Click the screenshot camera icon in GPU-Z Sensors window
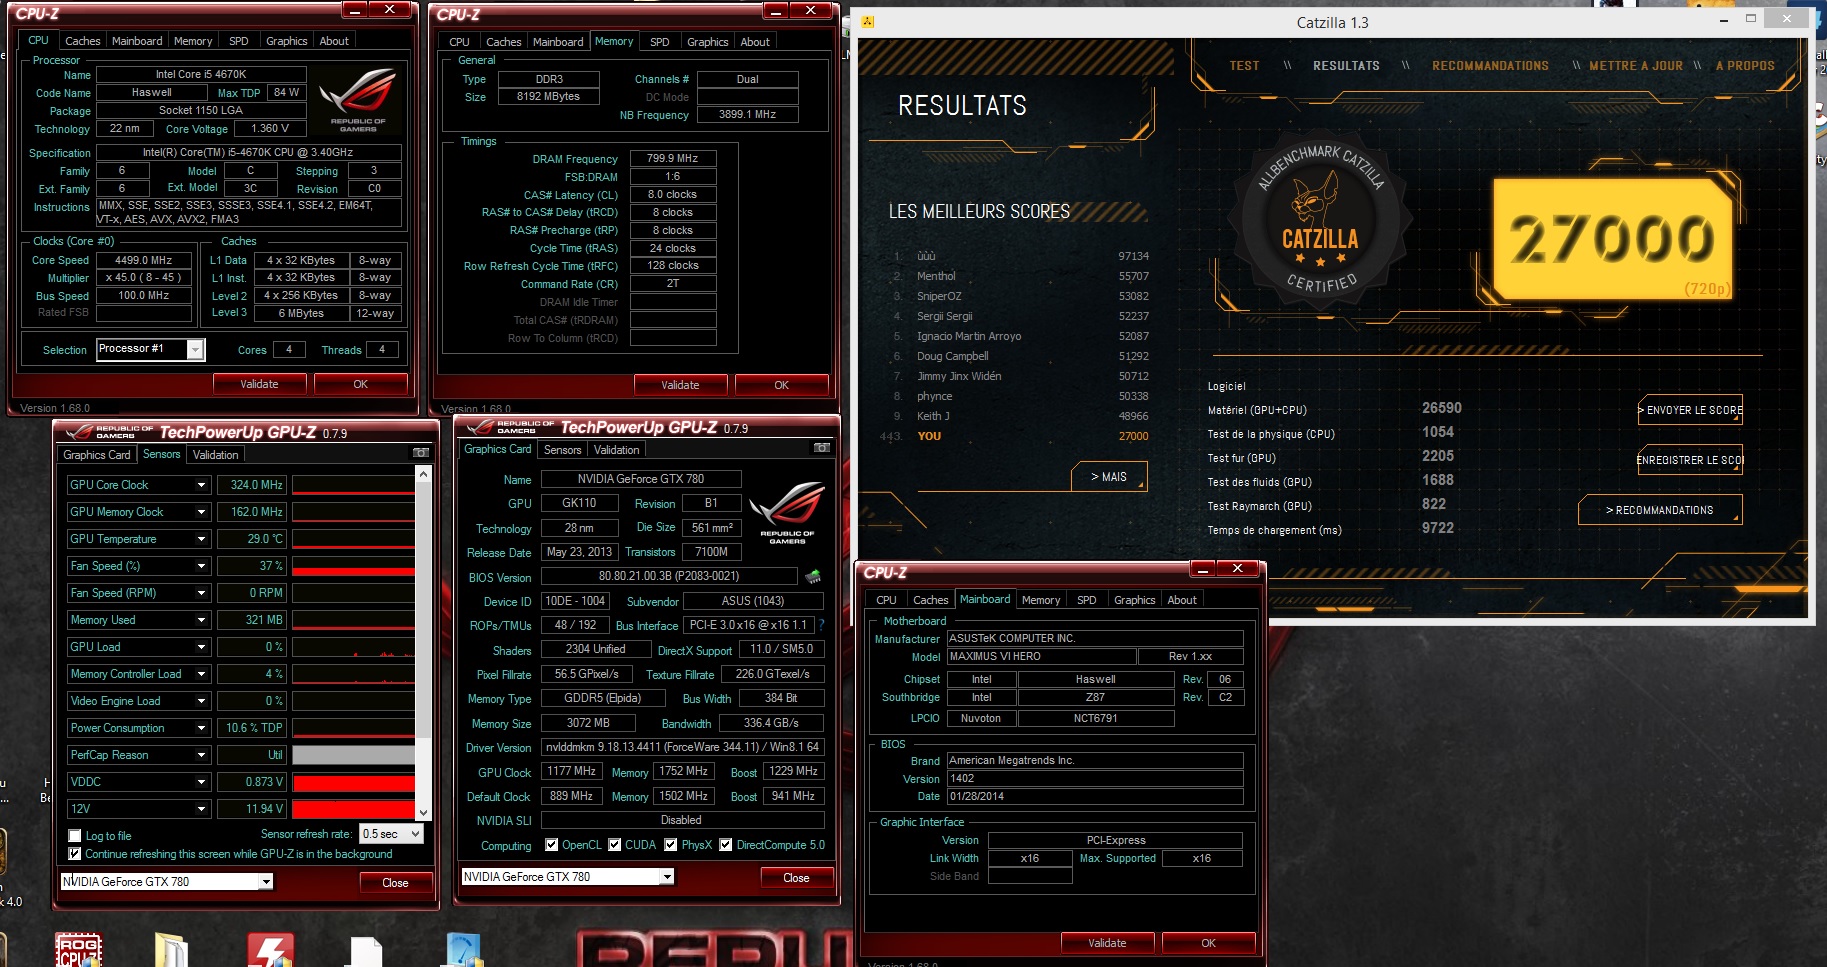This screenshot has height=967, width=1827. (421, 453)
